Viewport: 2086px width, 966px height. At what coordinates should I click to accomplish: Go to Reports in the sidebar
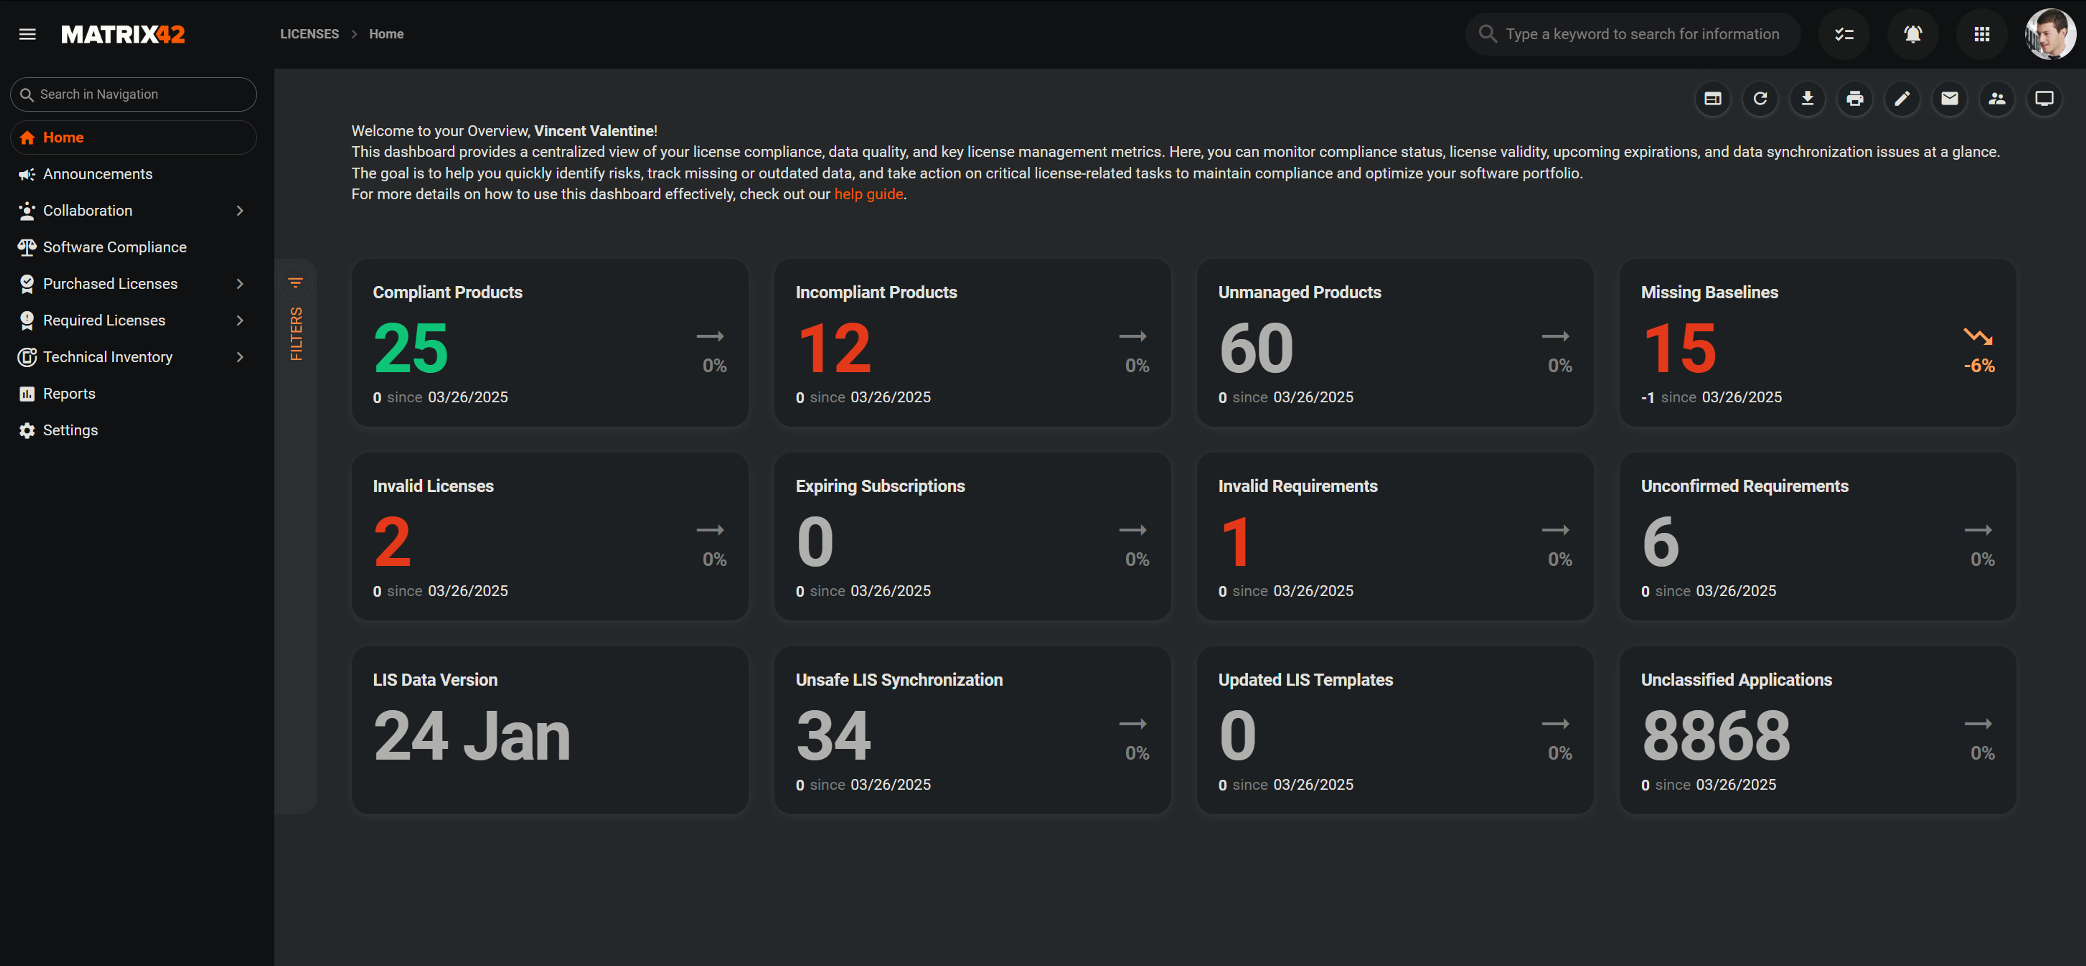coord(69,394)
